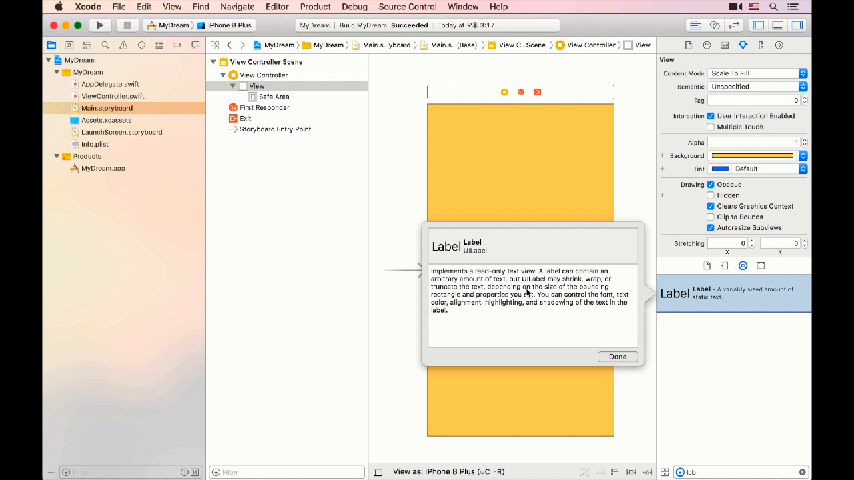This screenshot has width=854, height=480.
Task: Open the Symbol navigator
Action: tap(87, 45)
